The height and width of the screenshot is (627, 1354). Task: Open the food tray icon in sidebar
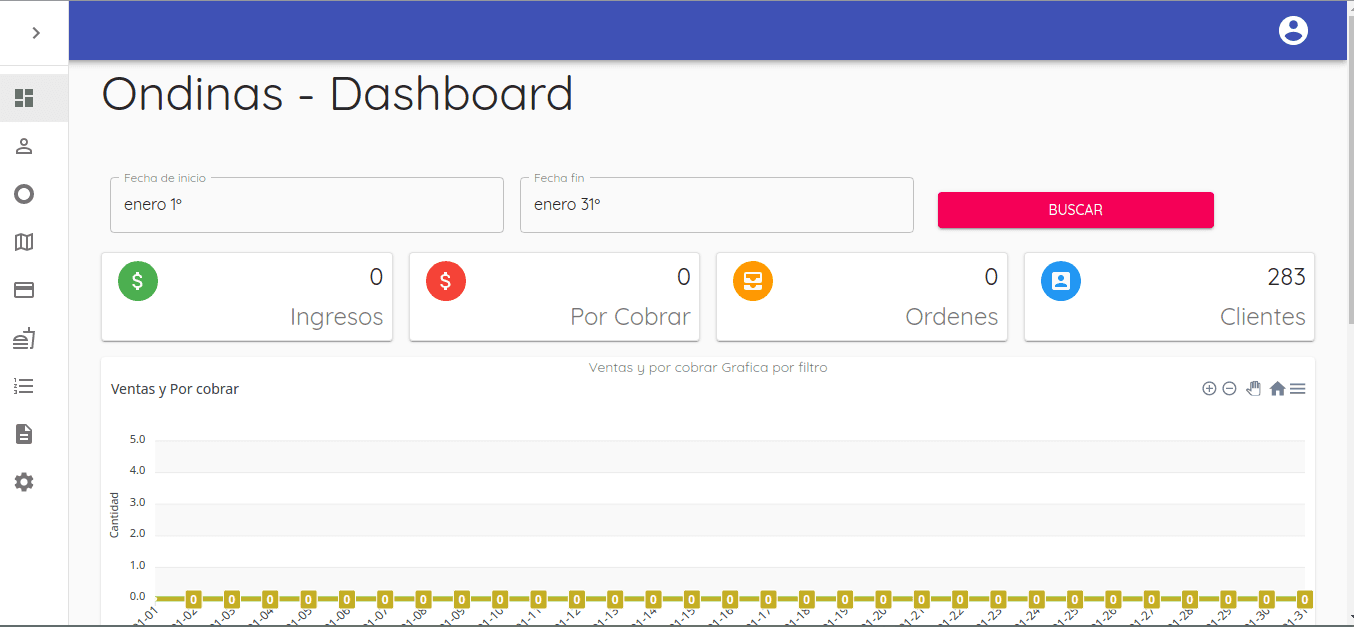[24, 338]
